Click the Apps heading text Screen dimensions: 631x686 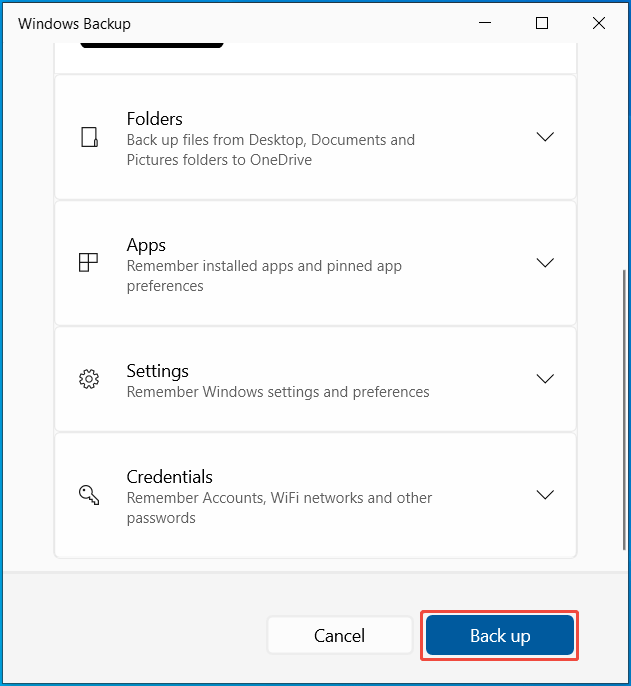click(x=146, y=245)
